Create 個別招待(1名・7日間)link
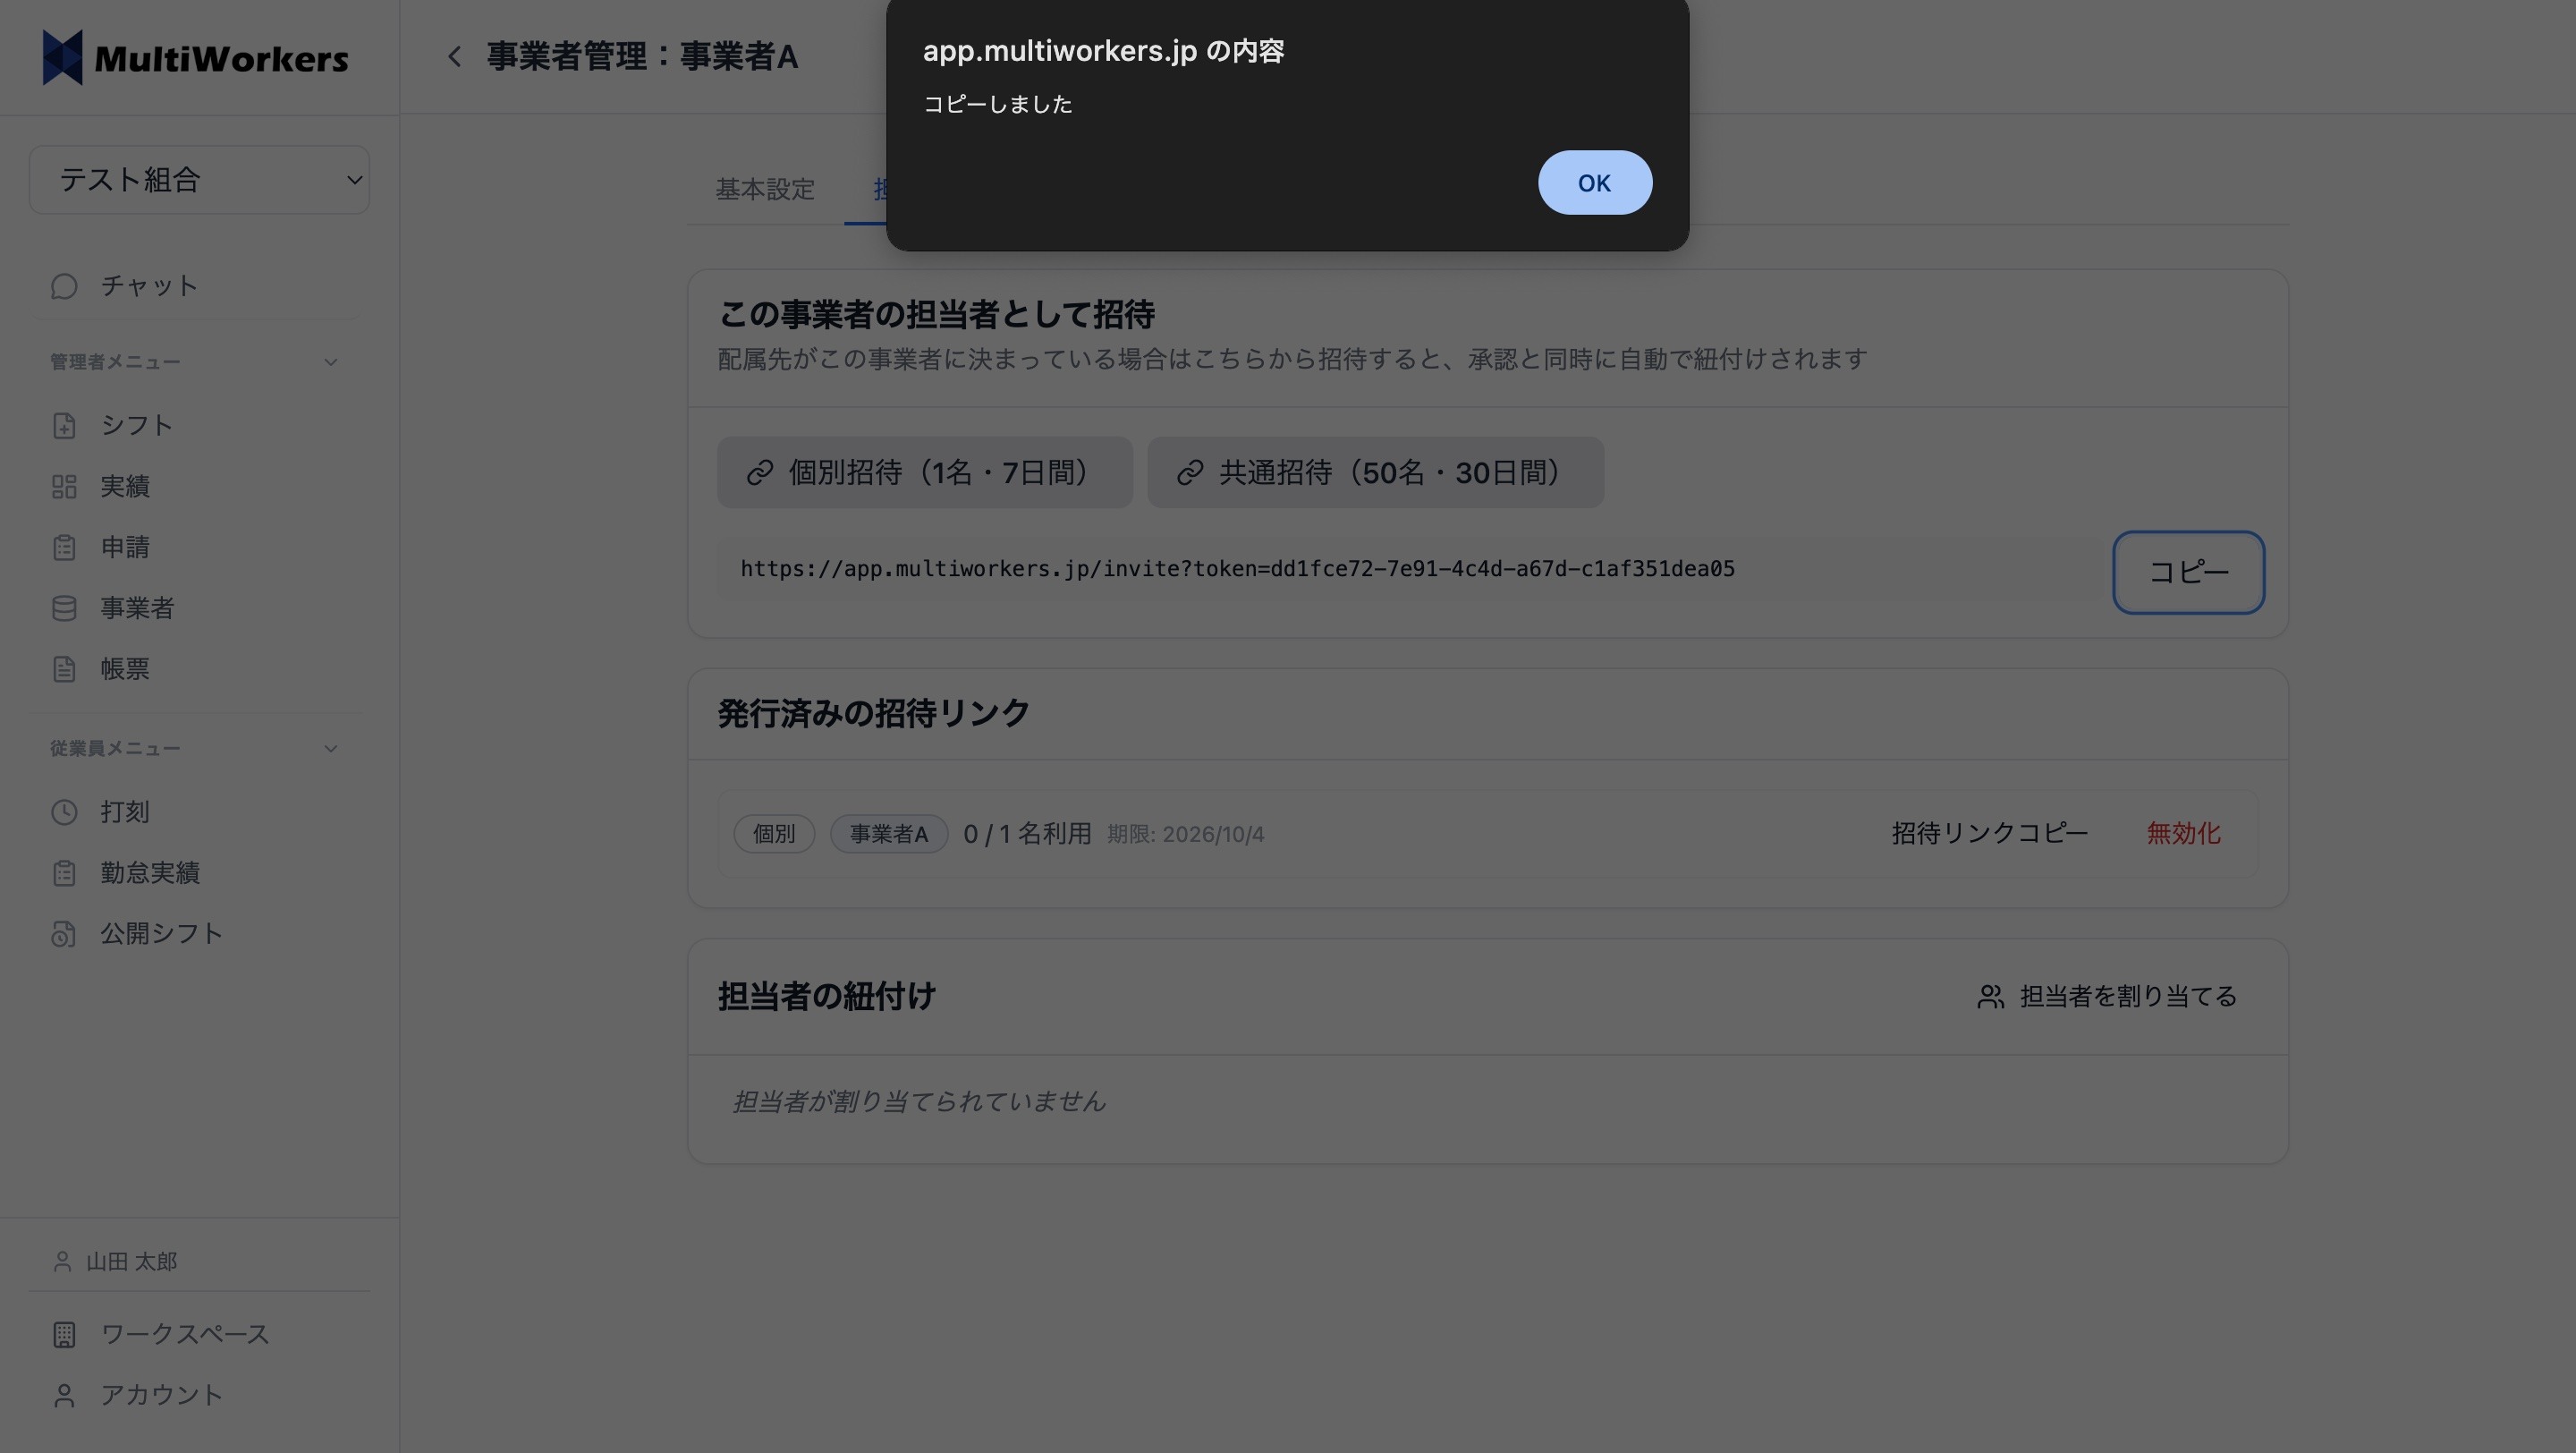Image resolution: width=2576 pixels, height=1453 pixels. click(924, 472)
